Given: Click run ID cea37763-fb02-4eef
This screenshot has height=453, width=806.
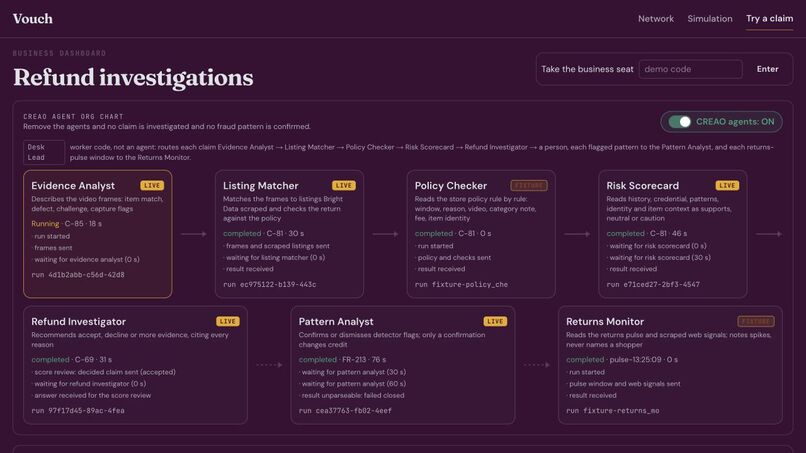Looking at the screenshot, I should click(x=345, y=410).
